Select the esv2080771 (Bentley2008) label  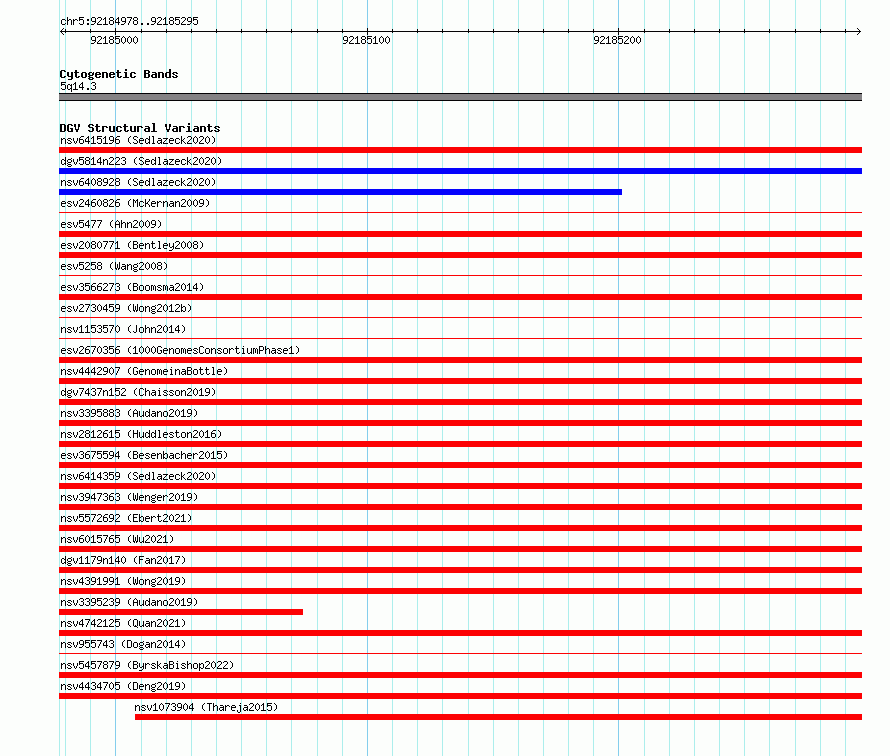coord(132,245)
